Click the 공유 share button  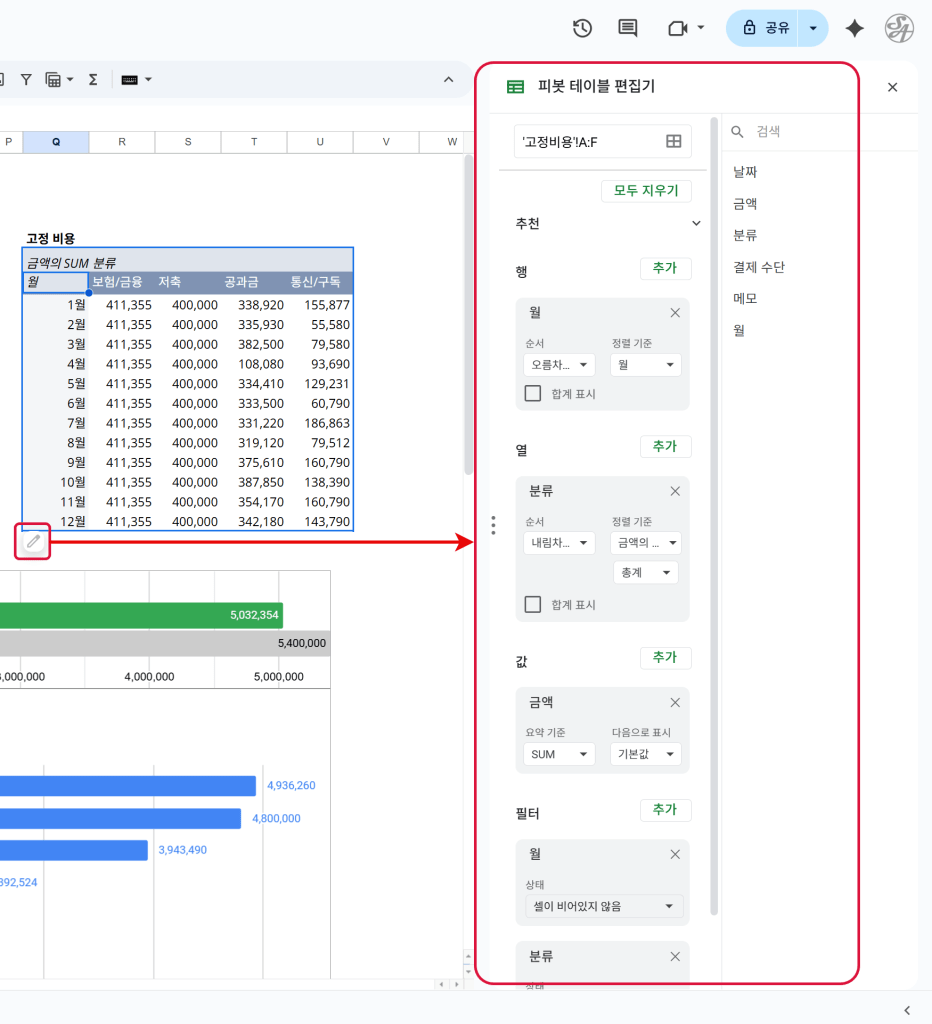click(767, 28)
